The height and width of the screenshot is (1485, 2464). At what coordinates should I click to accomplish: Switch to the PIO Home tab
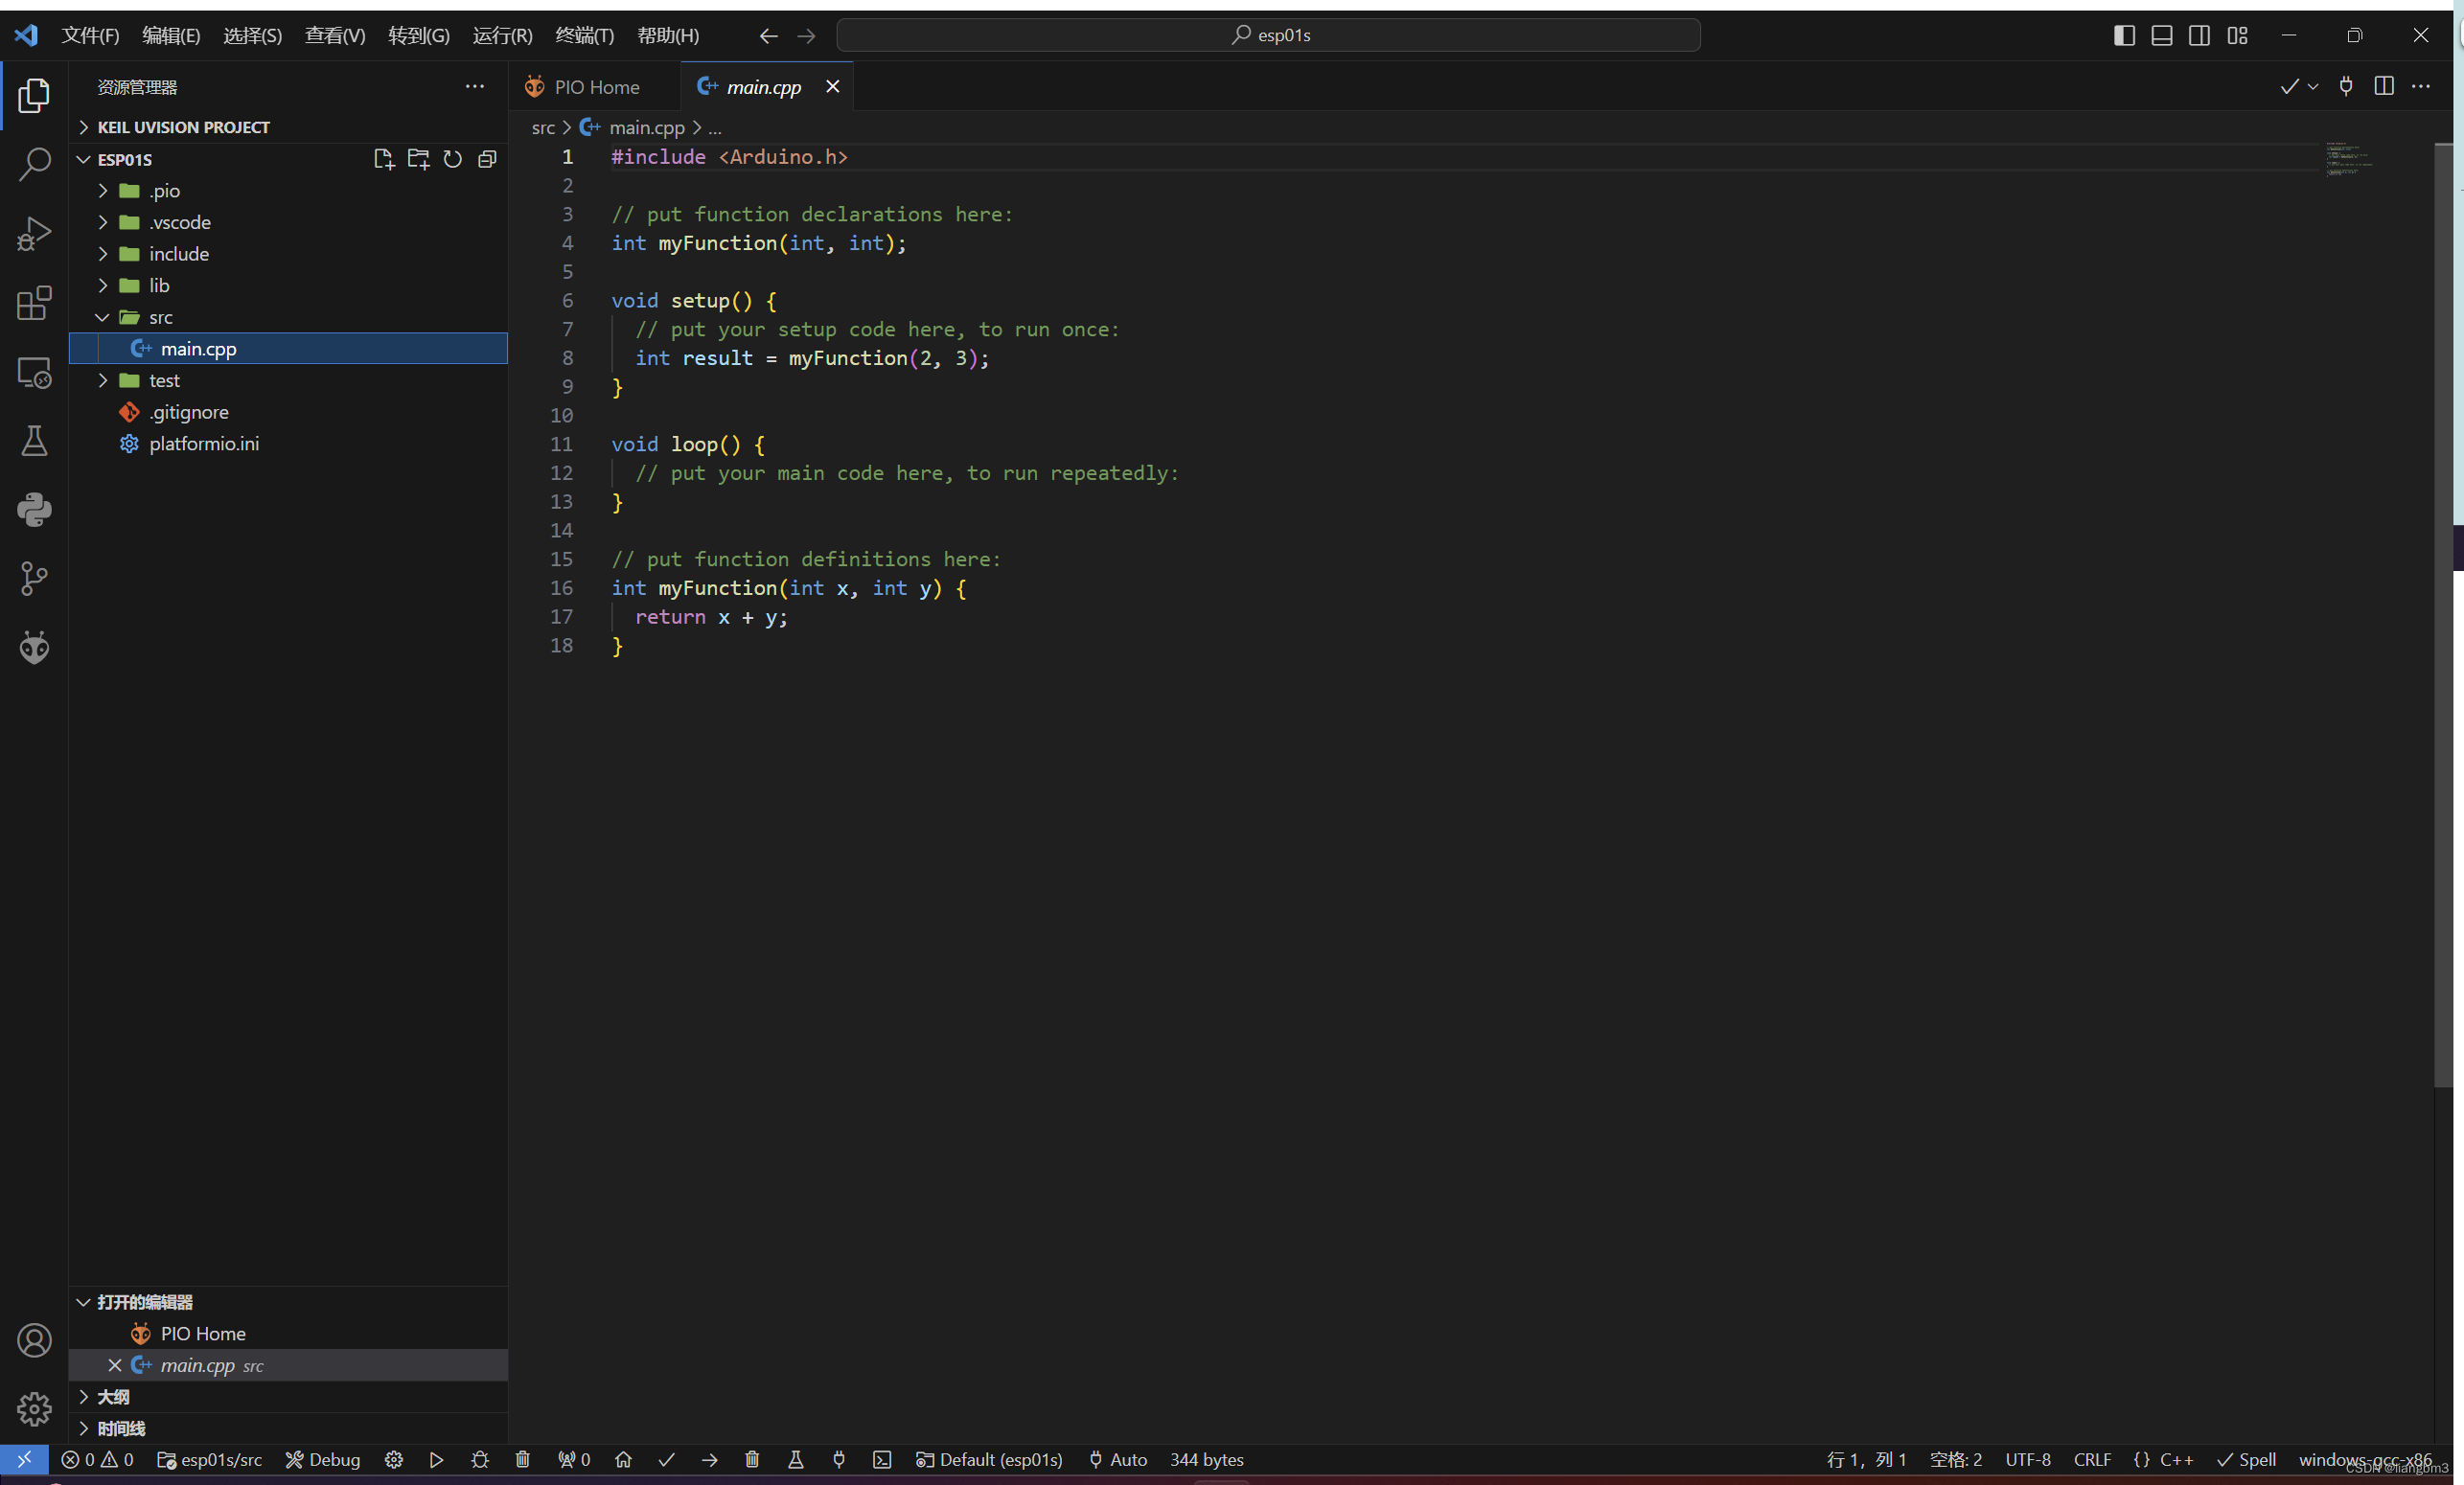point(595,87)
